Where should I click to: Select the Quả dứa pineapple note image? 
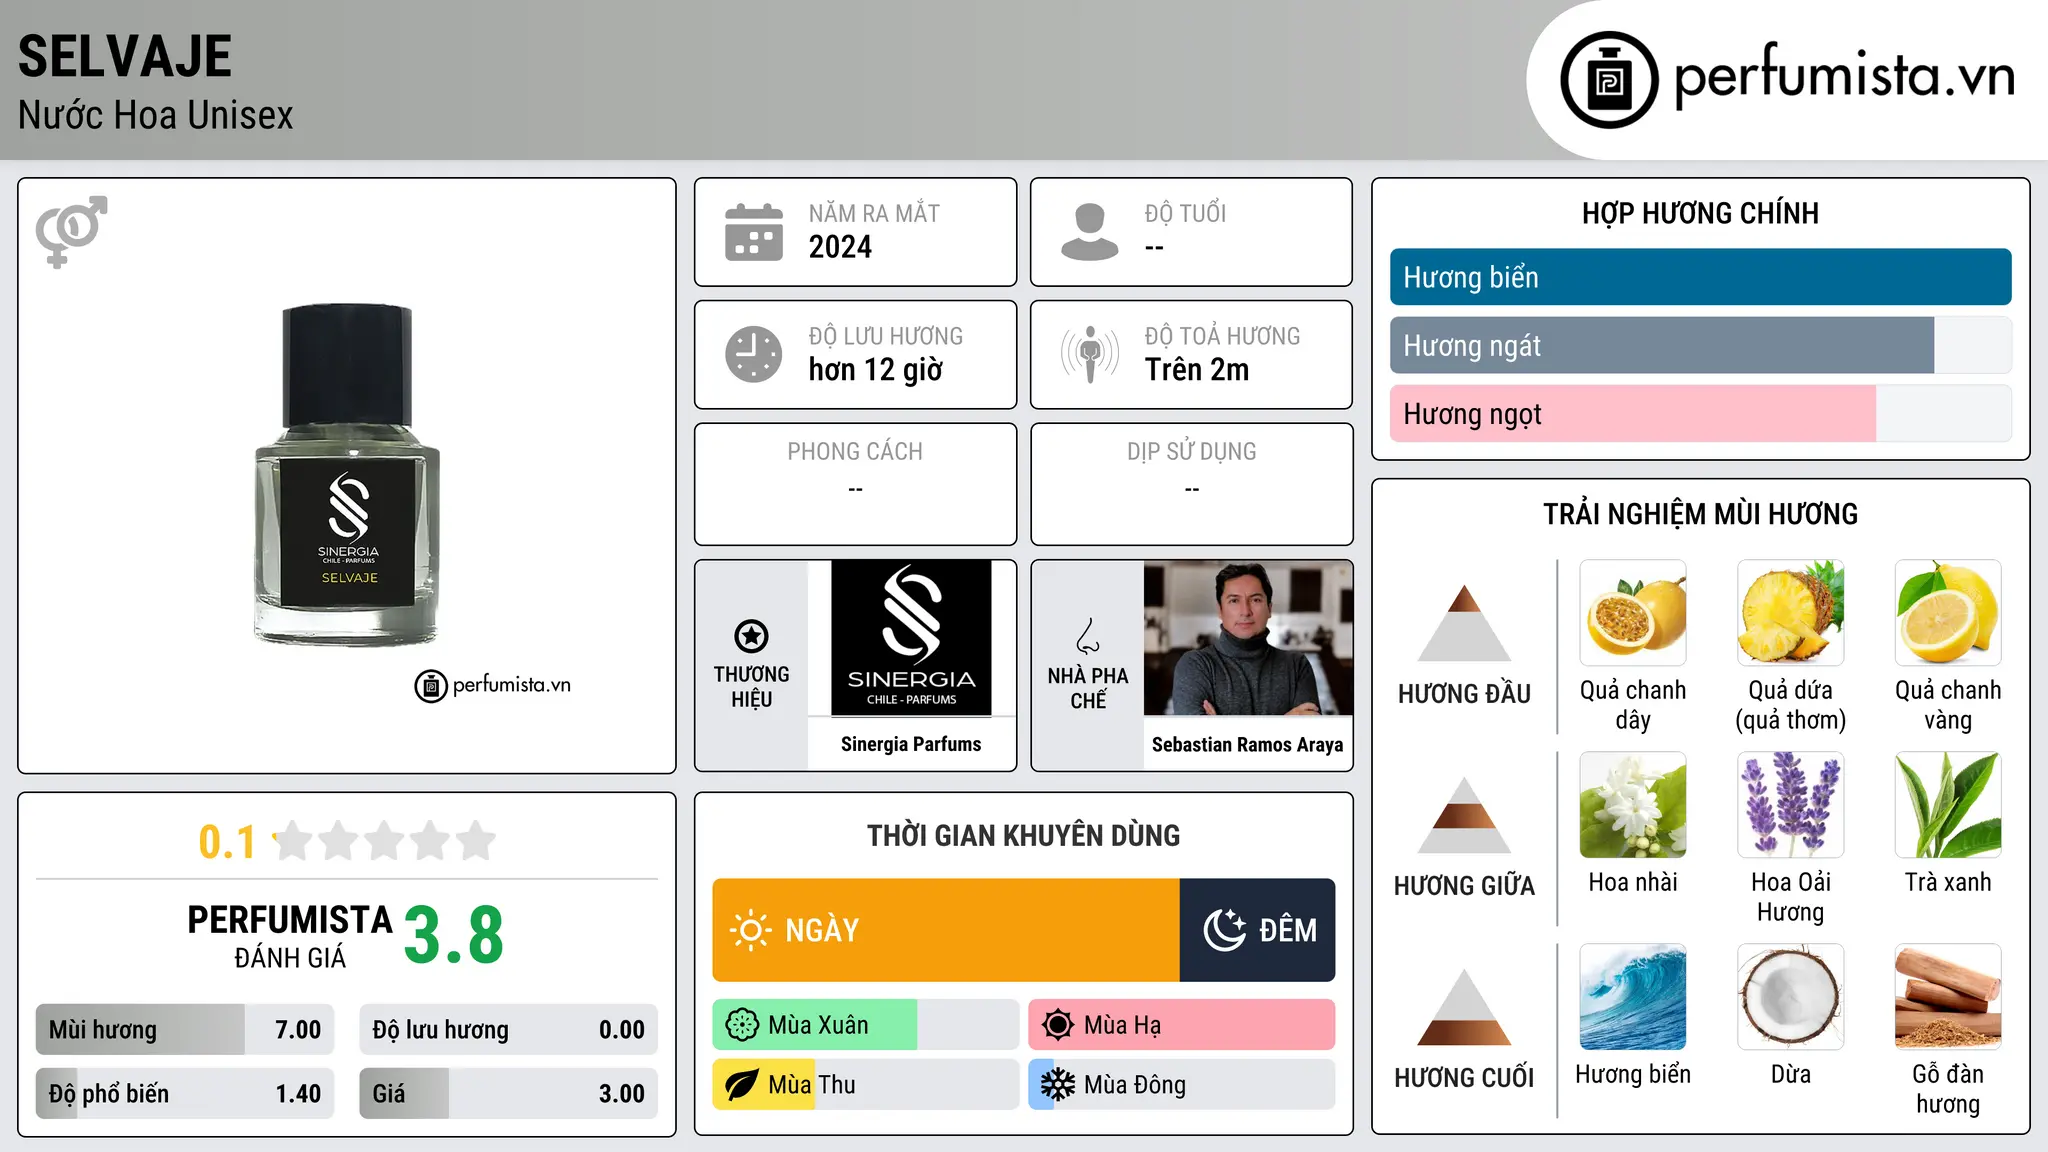[x=1791, y=613]
